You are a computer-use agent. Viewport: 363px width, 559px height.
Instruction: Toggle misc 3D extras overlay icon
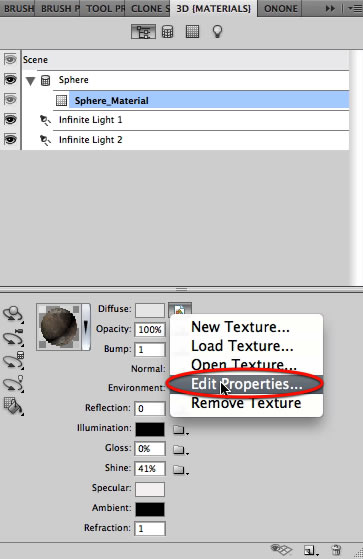pyautogui.click(x=281, y=549)
